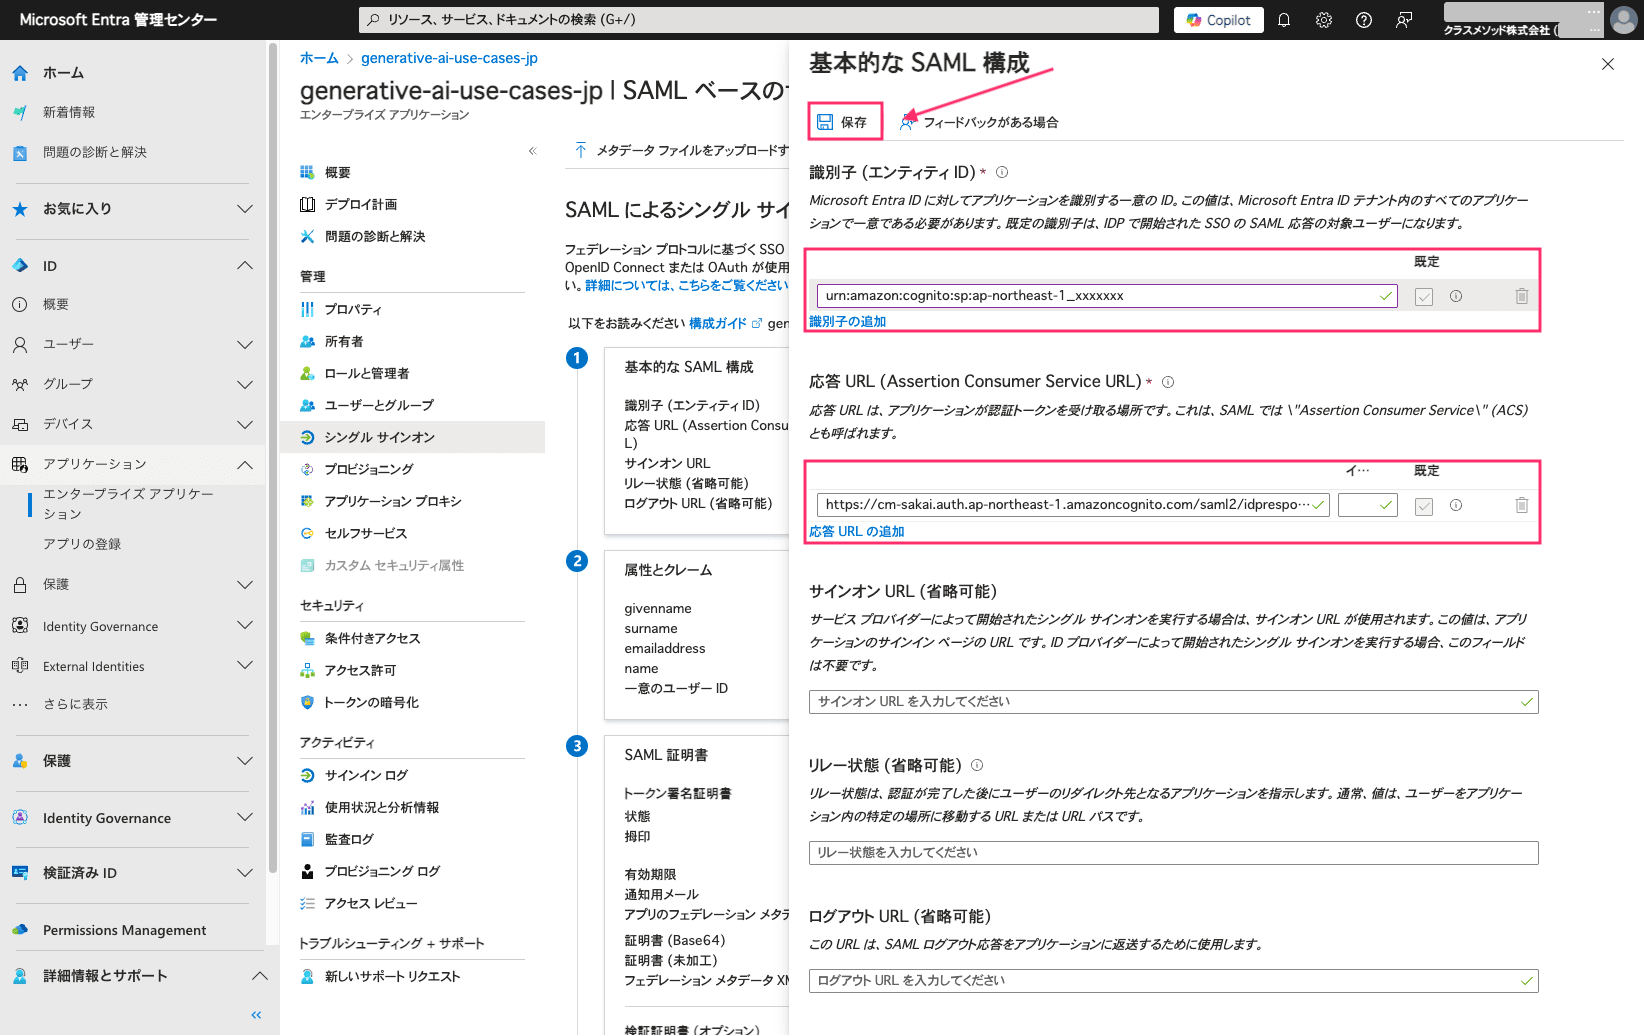Toggle 既定 checkbox for identifier
Image resolution: width=1644 pixels, height=1035 pixels.
pos(1424,297)
